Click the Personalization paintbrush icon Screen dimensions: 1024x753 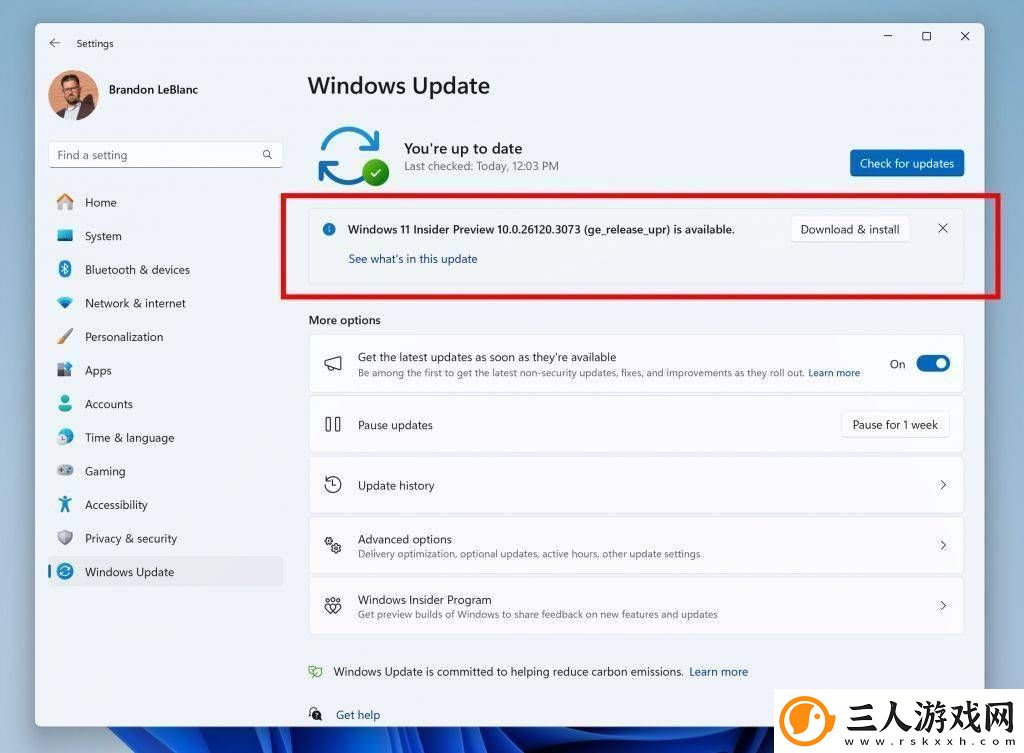pos(65,336)
